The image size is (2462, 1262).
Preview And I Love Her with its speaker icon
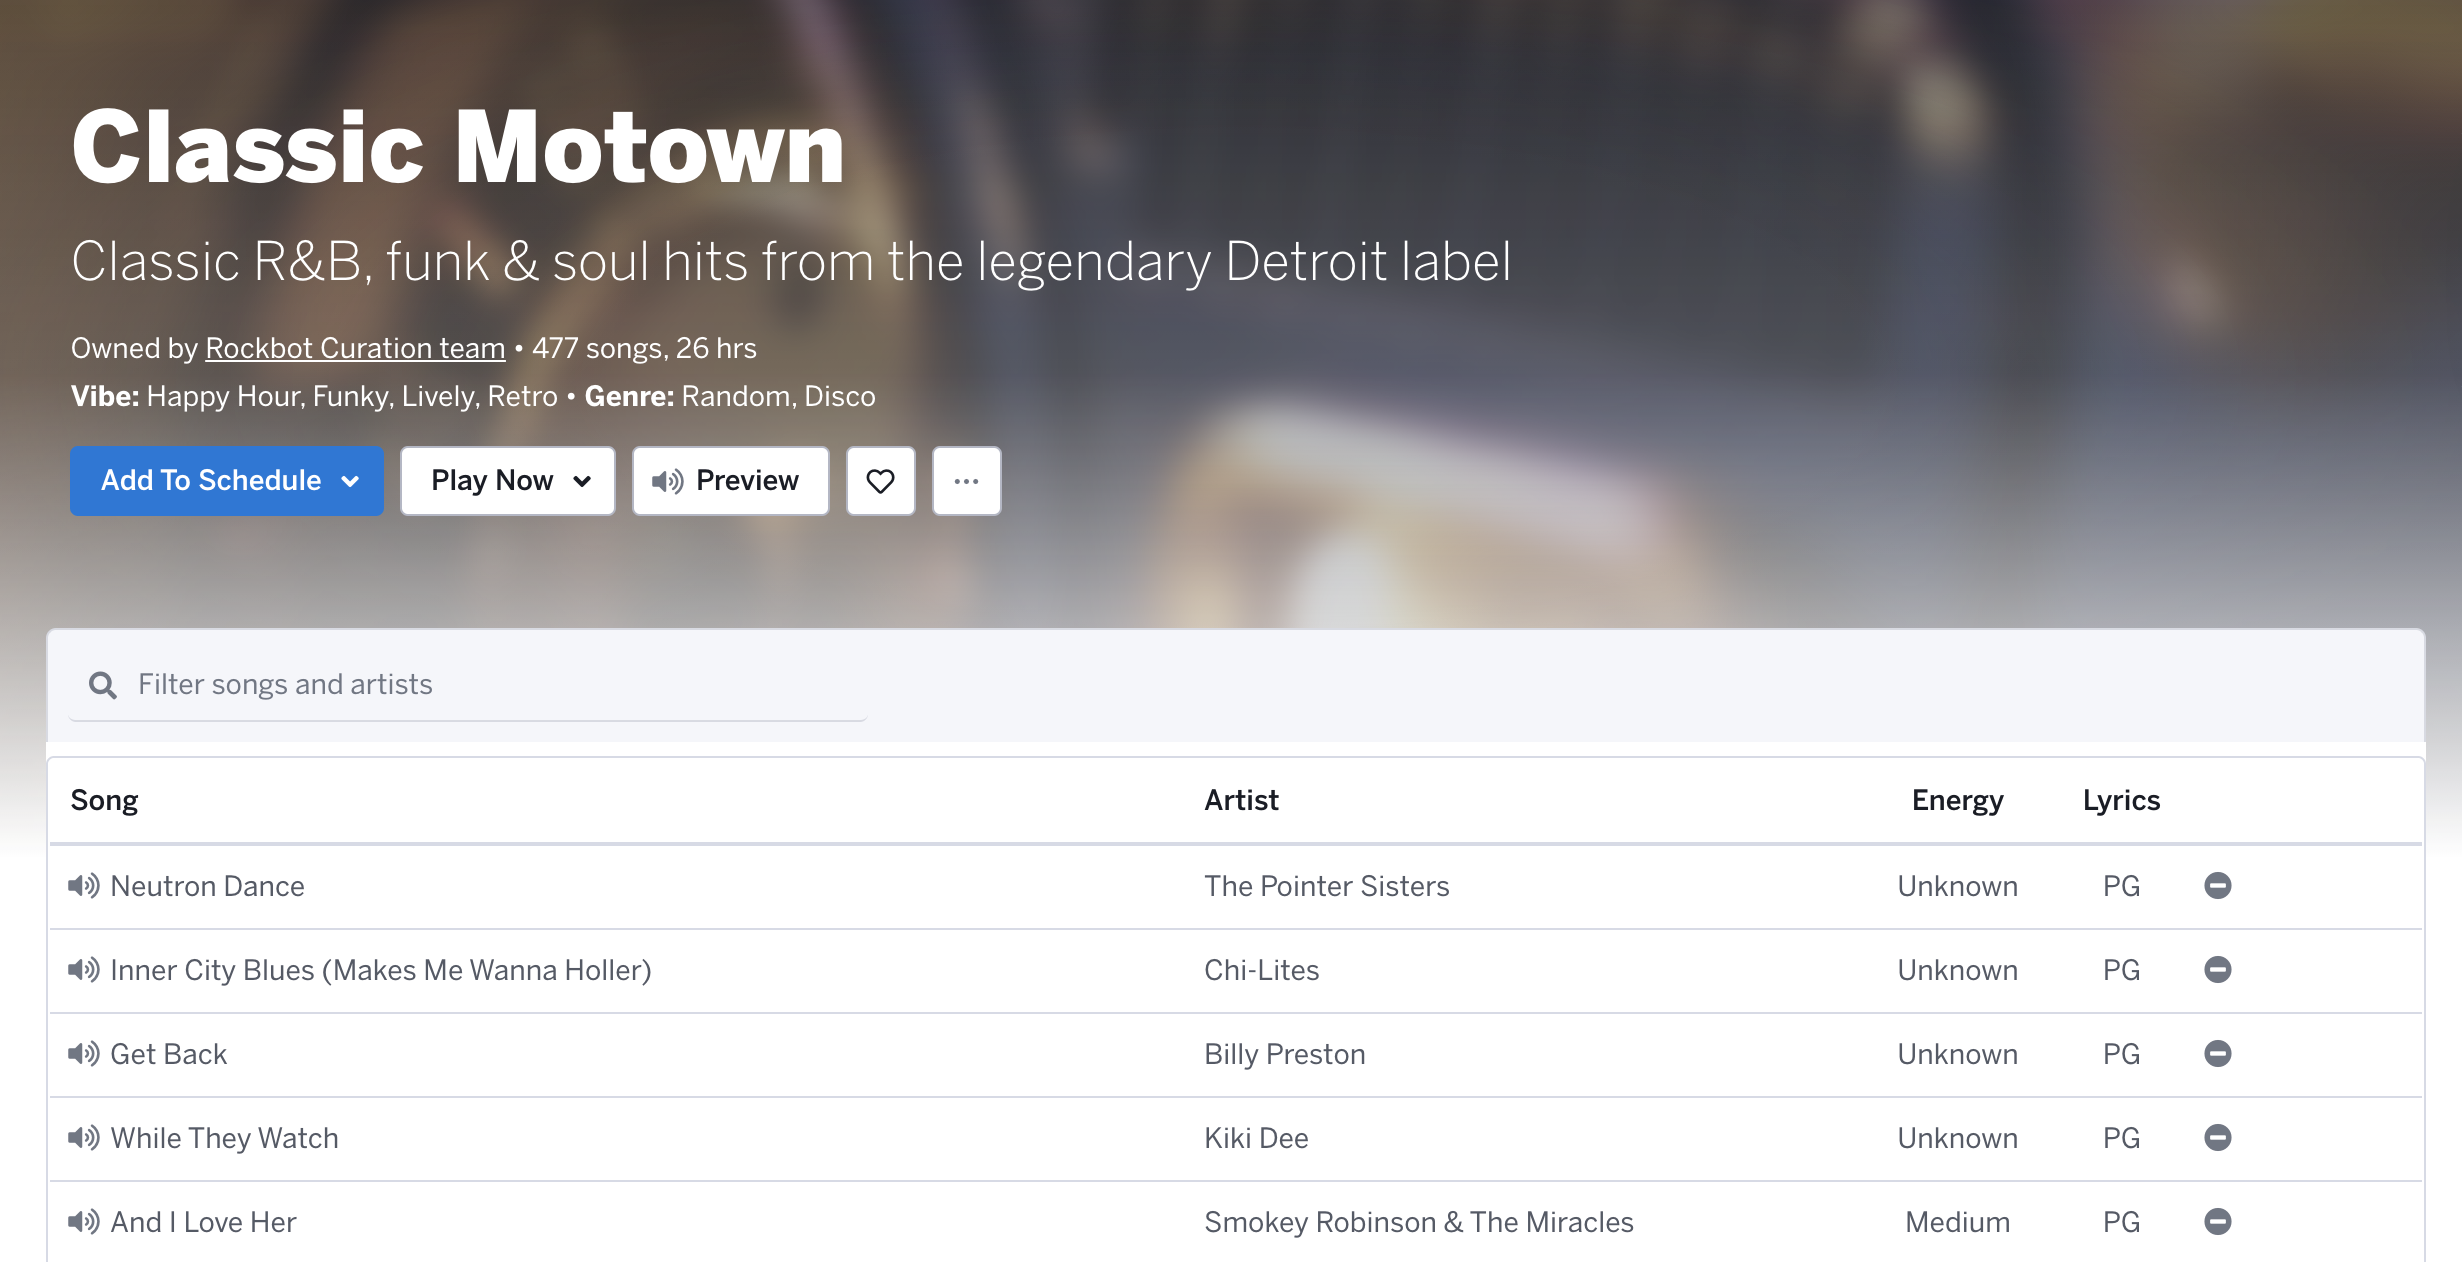point(84,1222)
